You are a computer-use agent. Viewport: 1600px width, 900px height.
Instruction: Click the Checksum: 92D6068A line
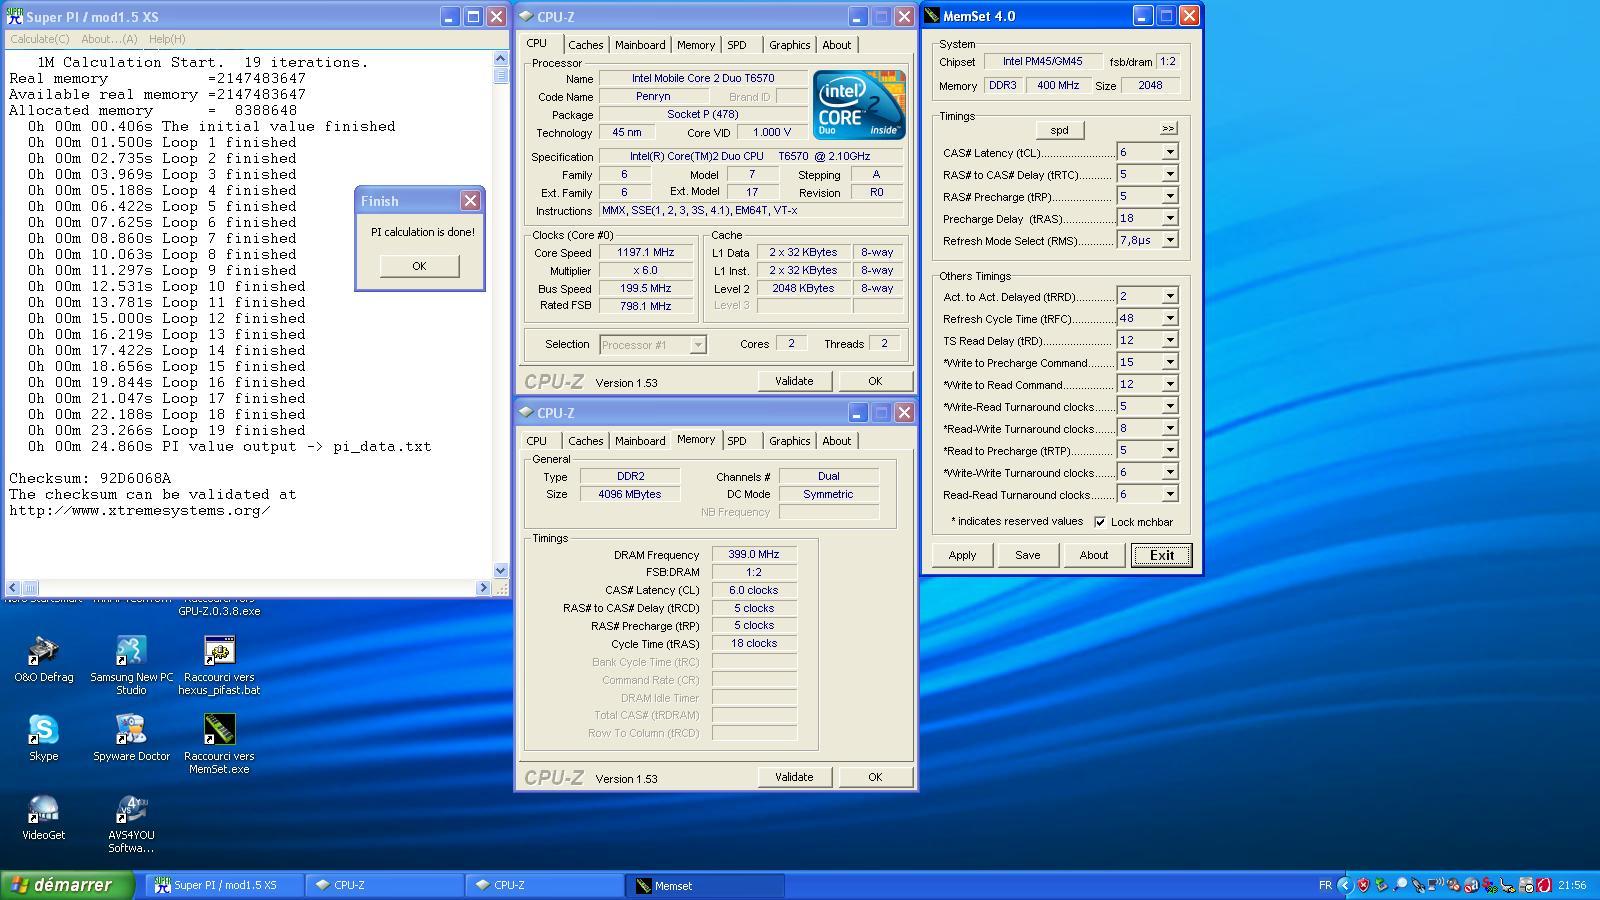(x=90, y=478)
